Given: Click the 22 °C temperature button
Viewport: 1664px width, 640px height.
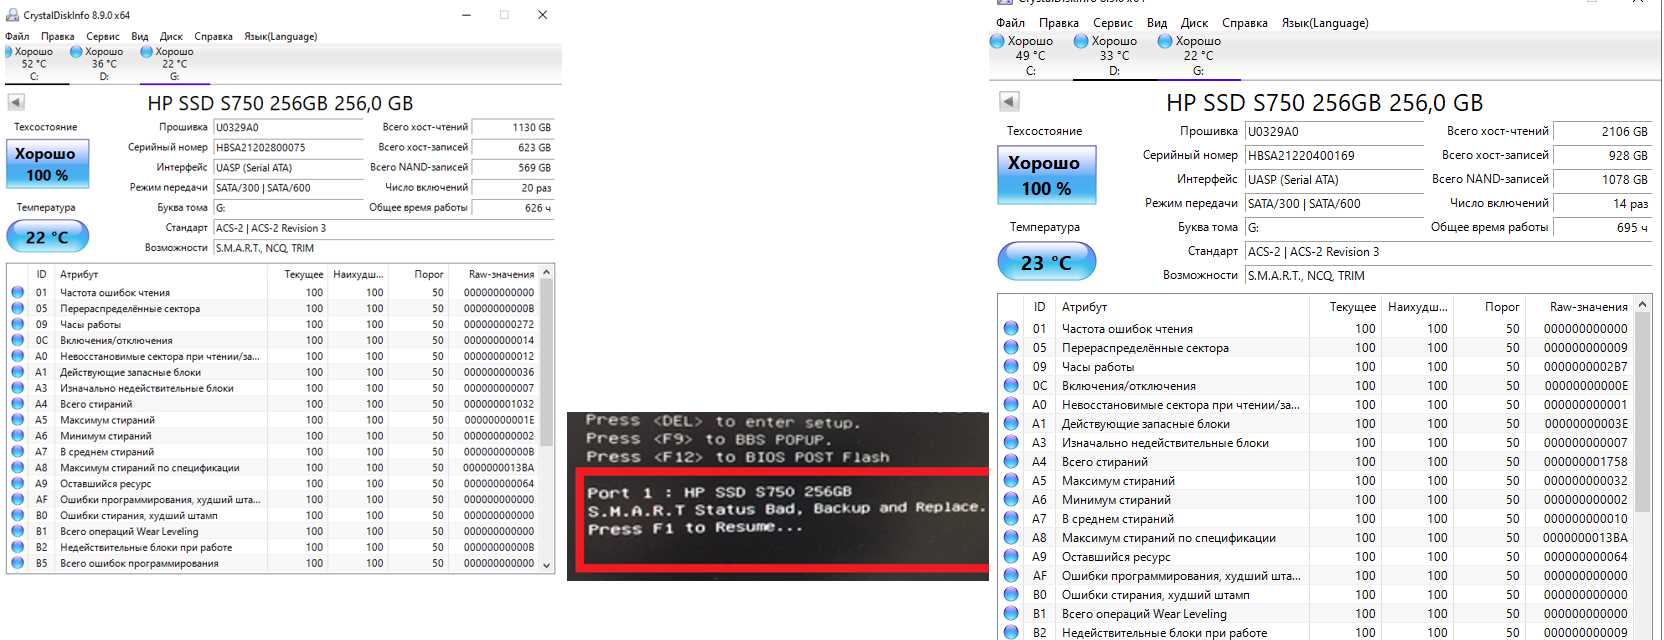Looking at the screenshot, I should [48, 237].
